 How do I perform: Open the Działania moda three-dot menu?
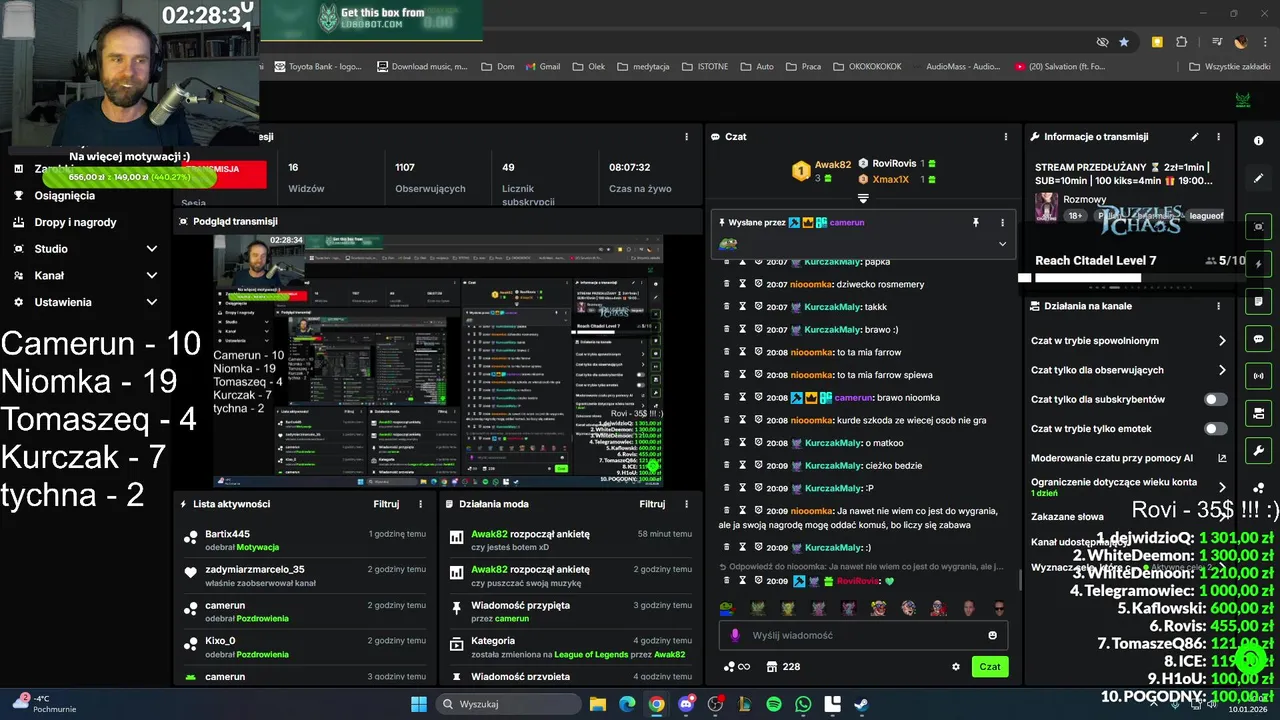click(686, 504)
